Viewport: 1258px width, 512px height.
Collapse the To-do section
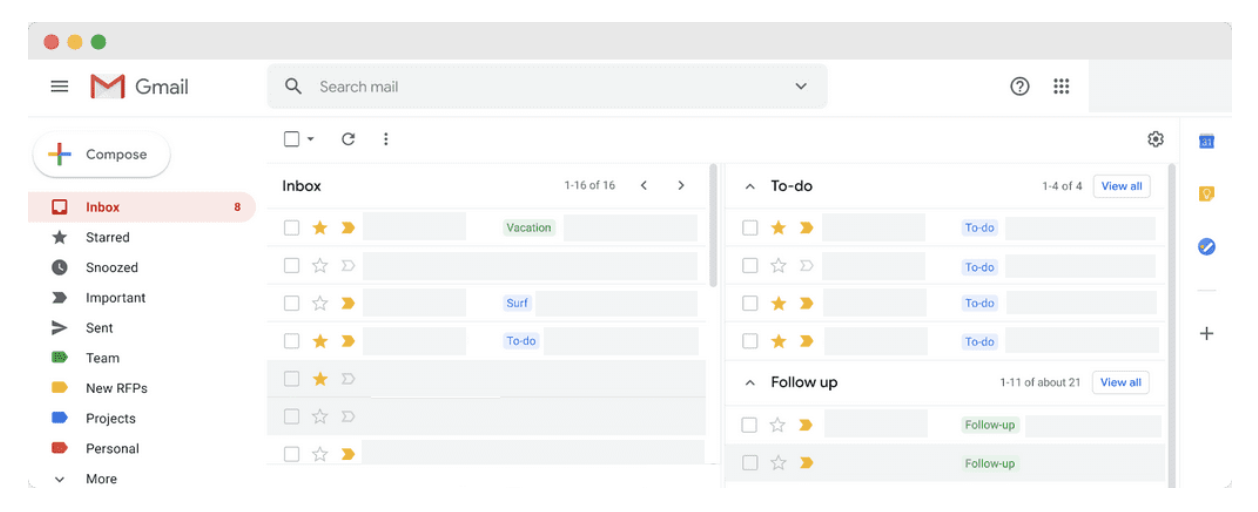tap(749, 186)
